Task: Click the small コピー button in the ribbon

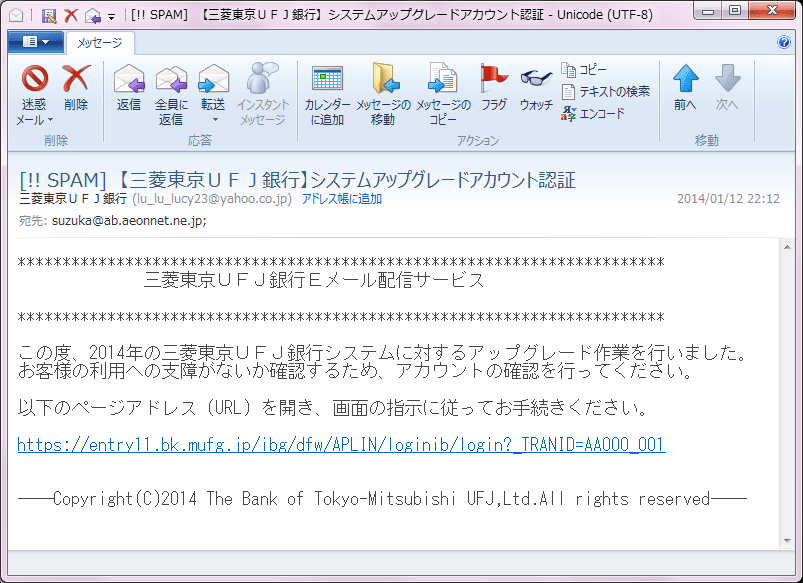Action: 584,69
